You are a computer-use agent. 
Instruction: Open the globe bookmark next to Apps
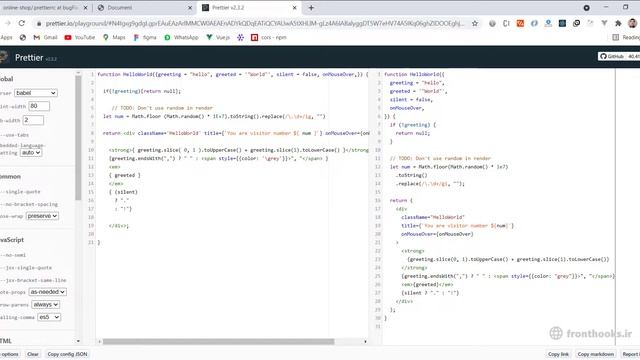coord(23,37)
